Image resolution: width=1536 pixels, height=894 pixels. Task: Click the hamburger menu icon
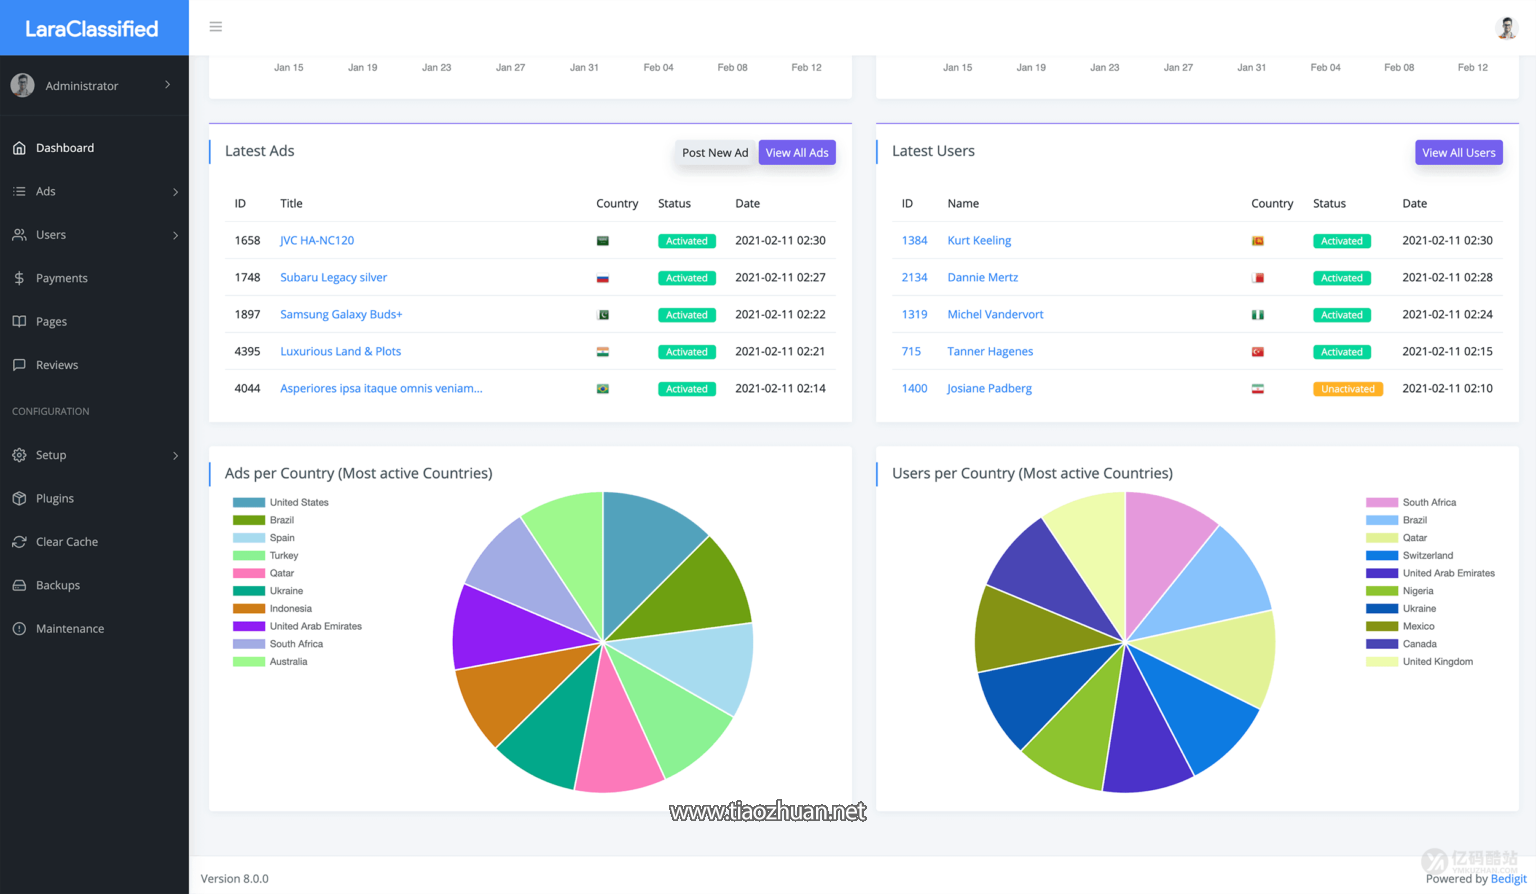point(215,27)
